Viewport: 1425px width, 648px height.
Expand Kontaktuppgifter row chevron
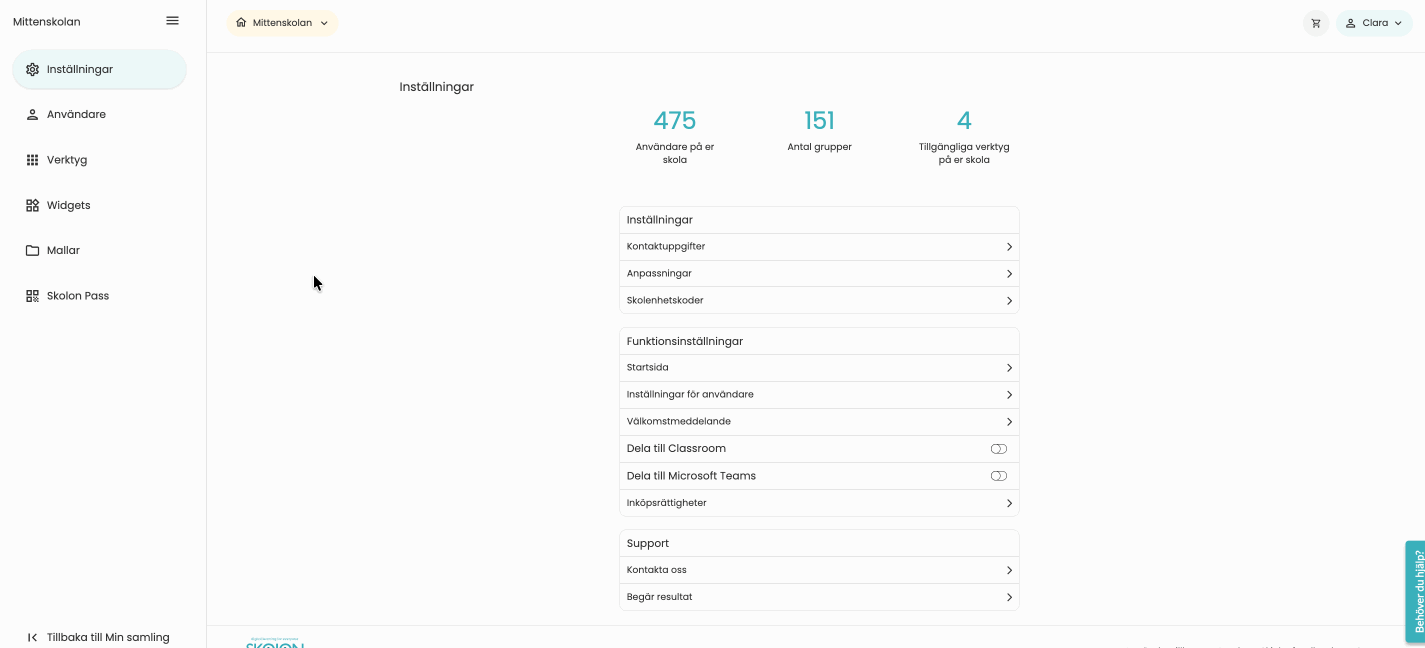[x=1009, y=247]
